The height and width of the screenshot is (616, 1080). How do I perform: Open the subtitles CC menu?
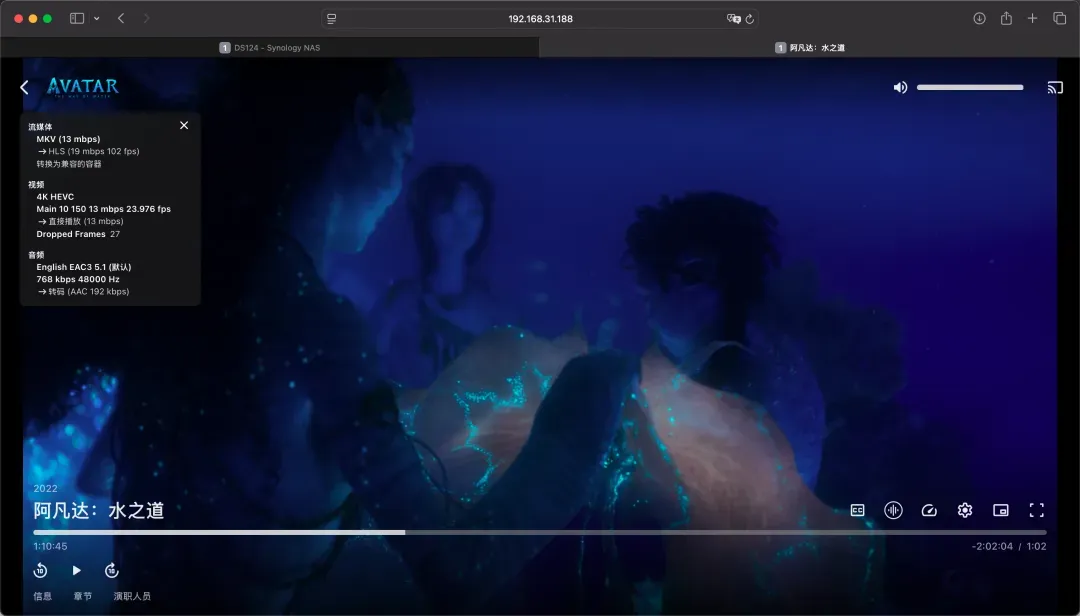click(x=858, y=511)
